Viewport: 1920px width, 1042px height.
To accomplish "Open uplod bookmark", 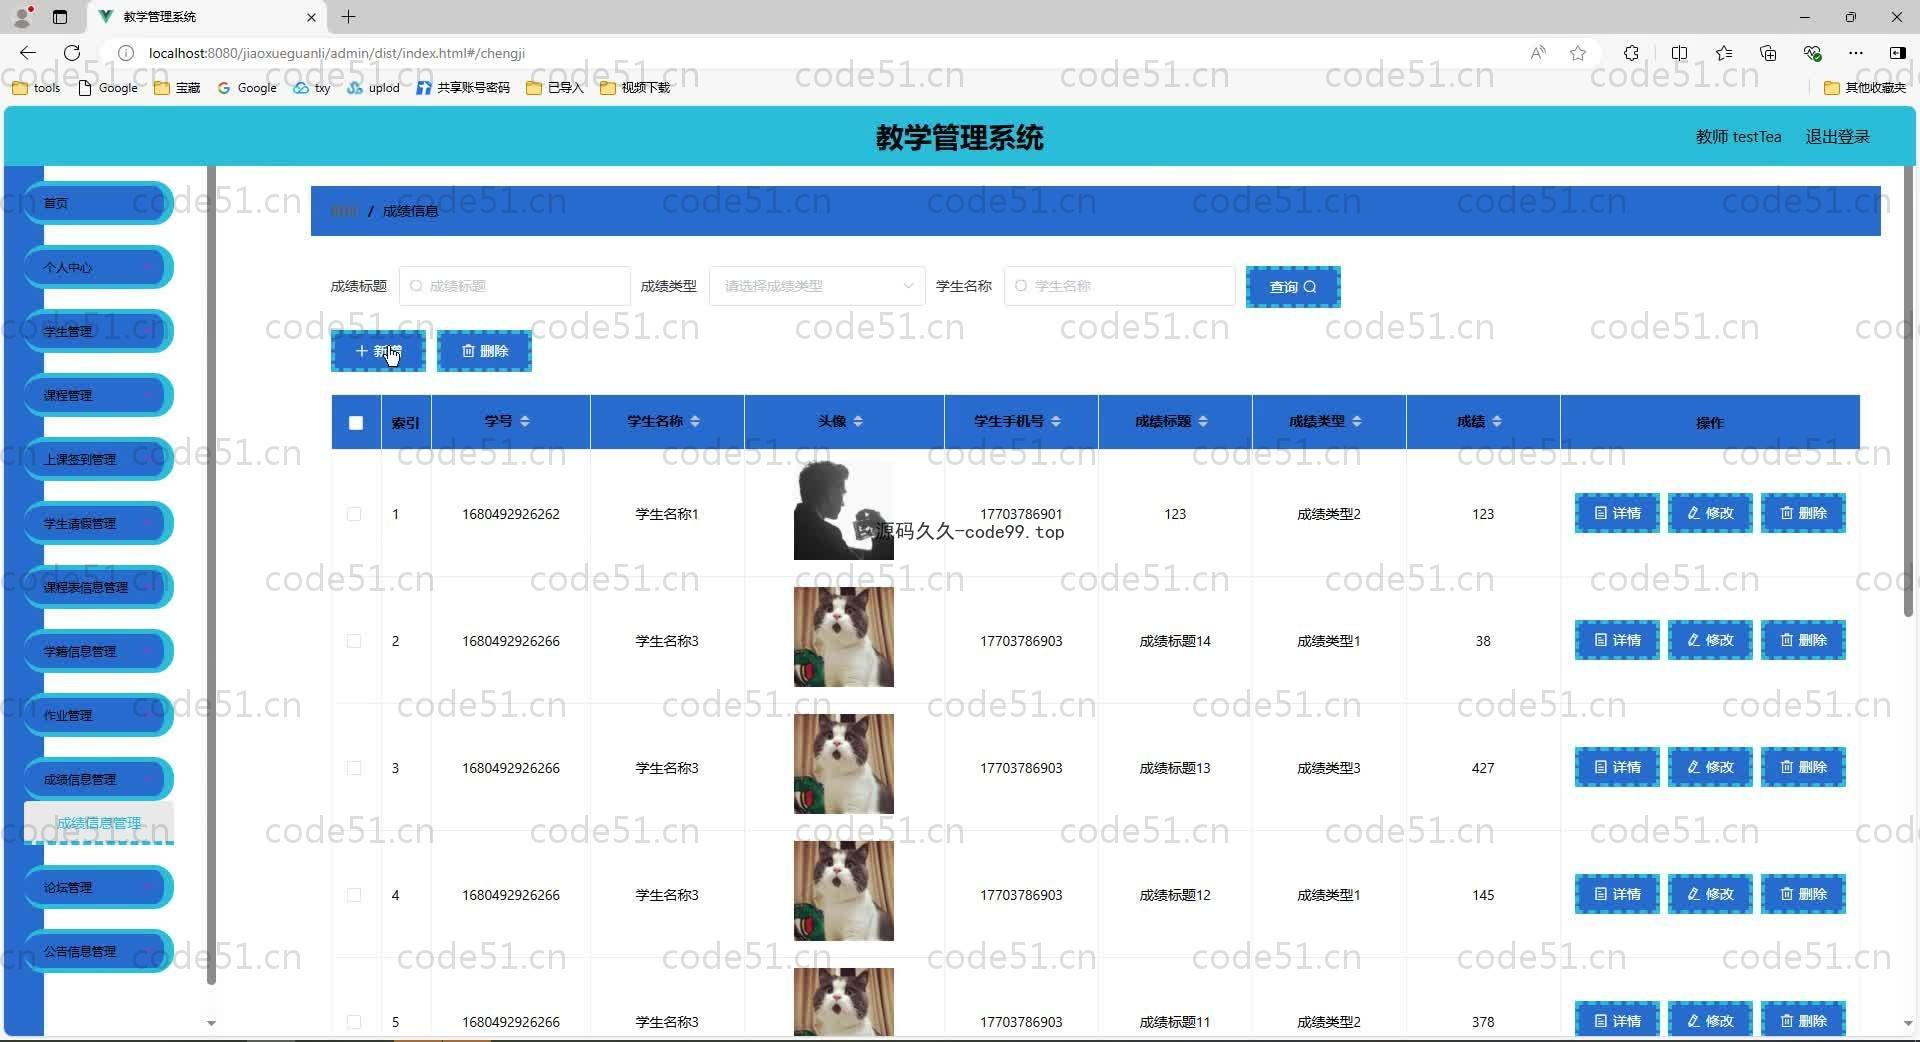I will pos(373,88).
